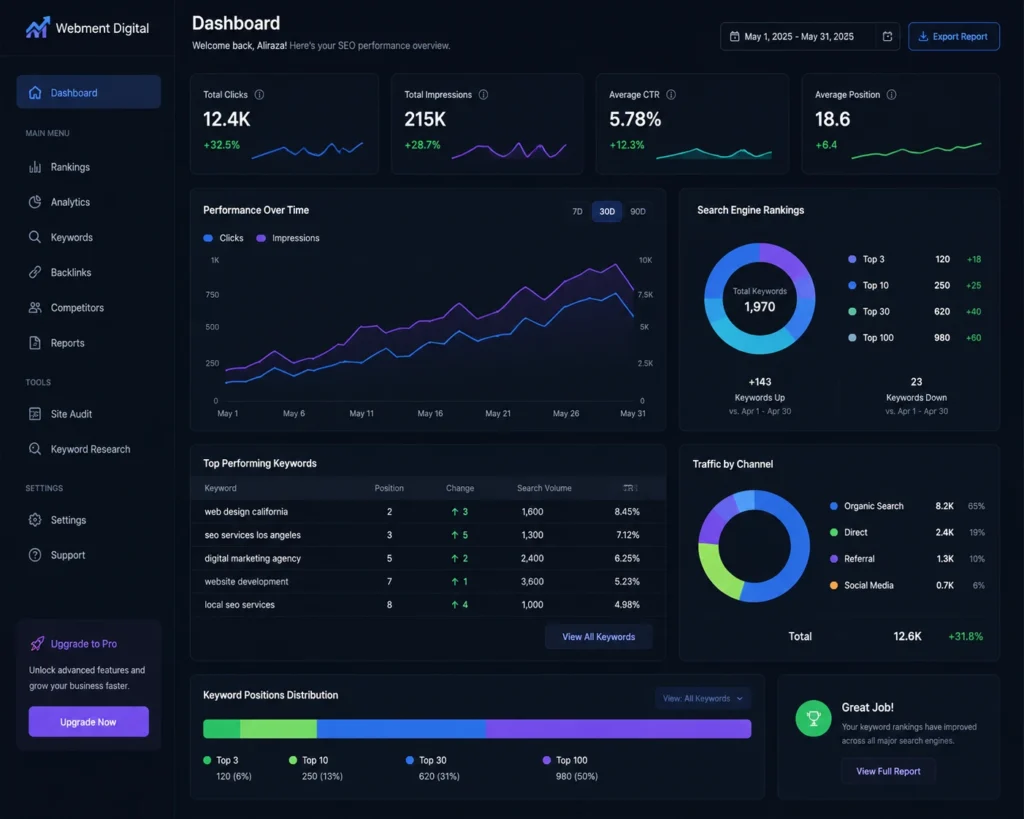The height and width of the screenshot is (819, 1024).
Task: Click the '+143' Keywords Up value
Action: tap(760, 382)
